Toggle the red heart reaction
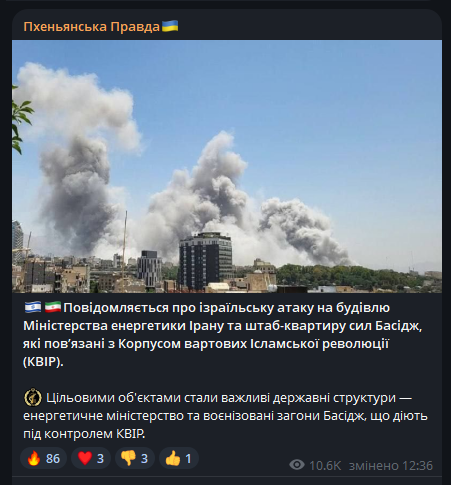The width and height of the screenshot is (451, 485). [x=91, y=458]
